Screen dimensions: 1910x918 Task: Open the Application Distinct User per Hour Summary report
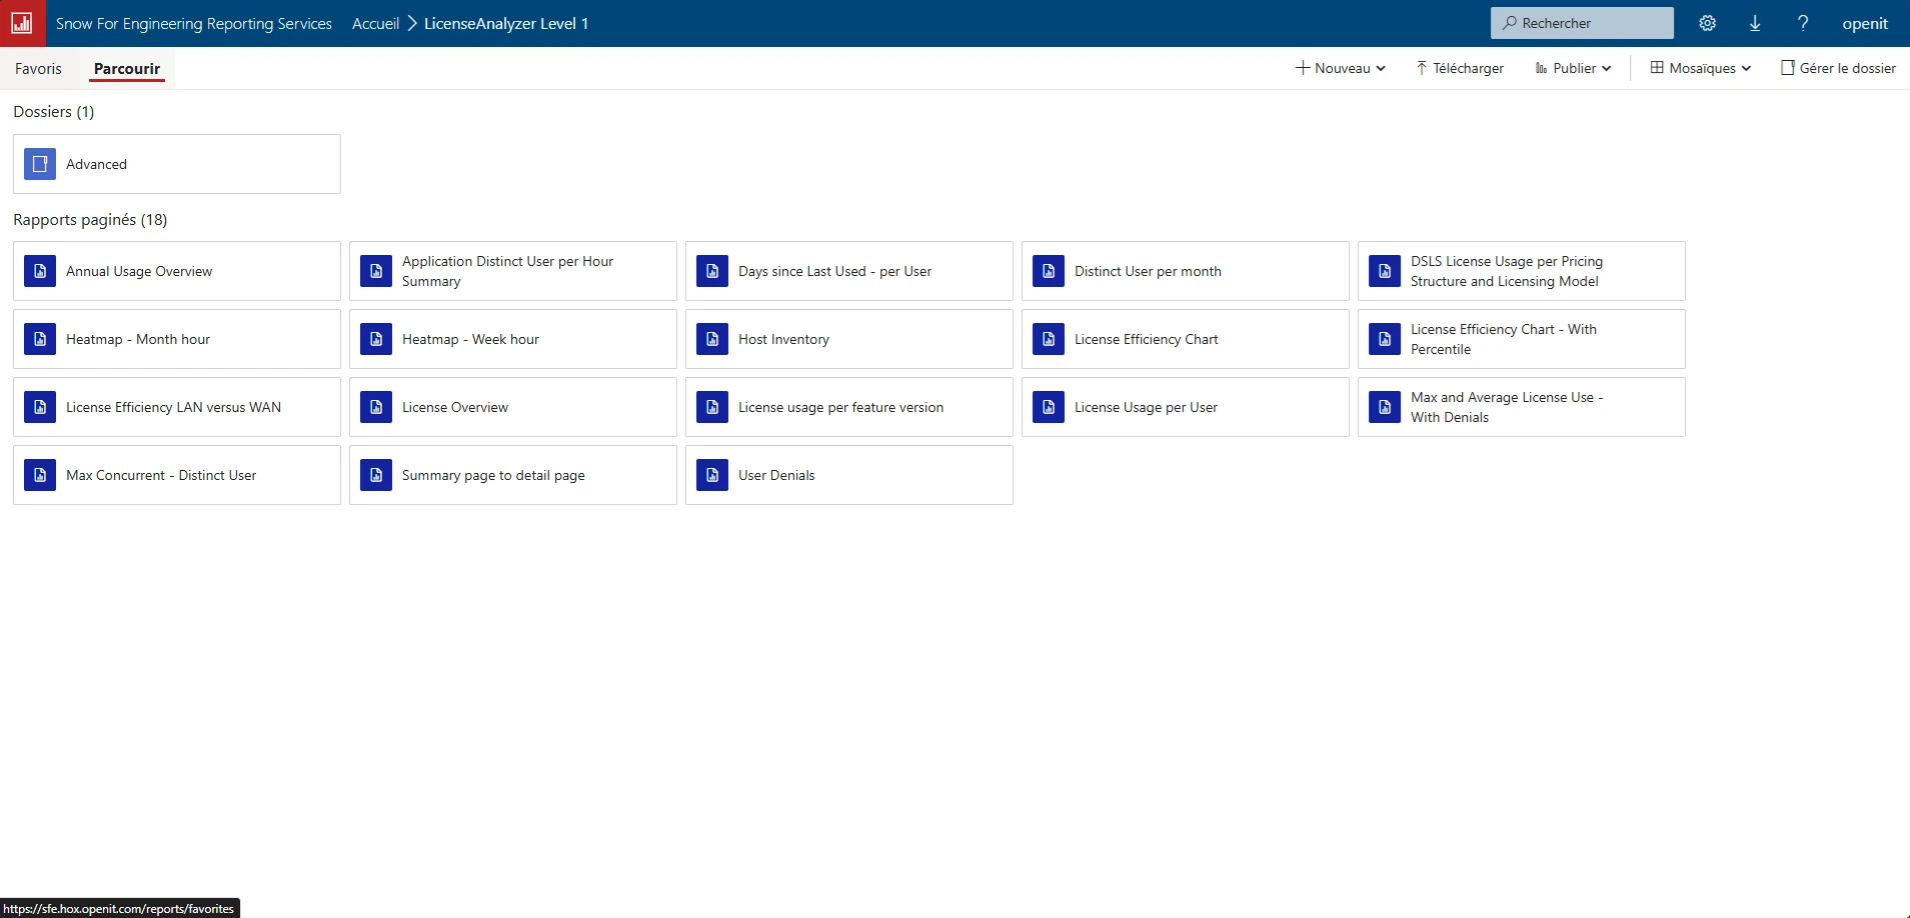tap(508, 271)
